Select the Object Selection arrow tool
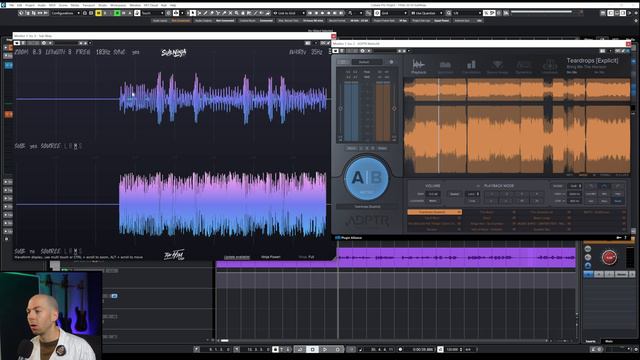 pos(193,13)
